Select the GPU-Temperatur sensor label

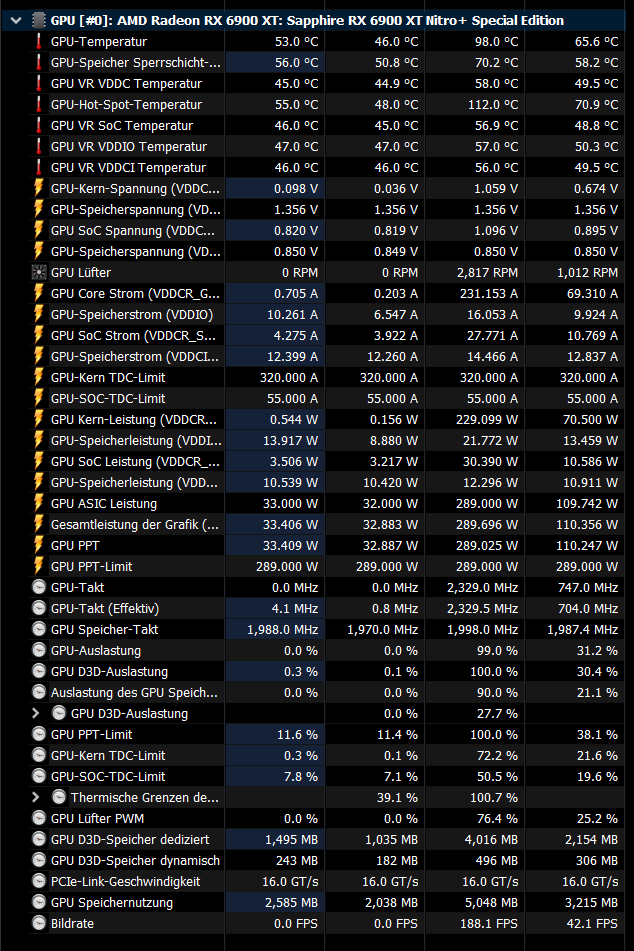pos(99,42)
